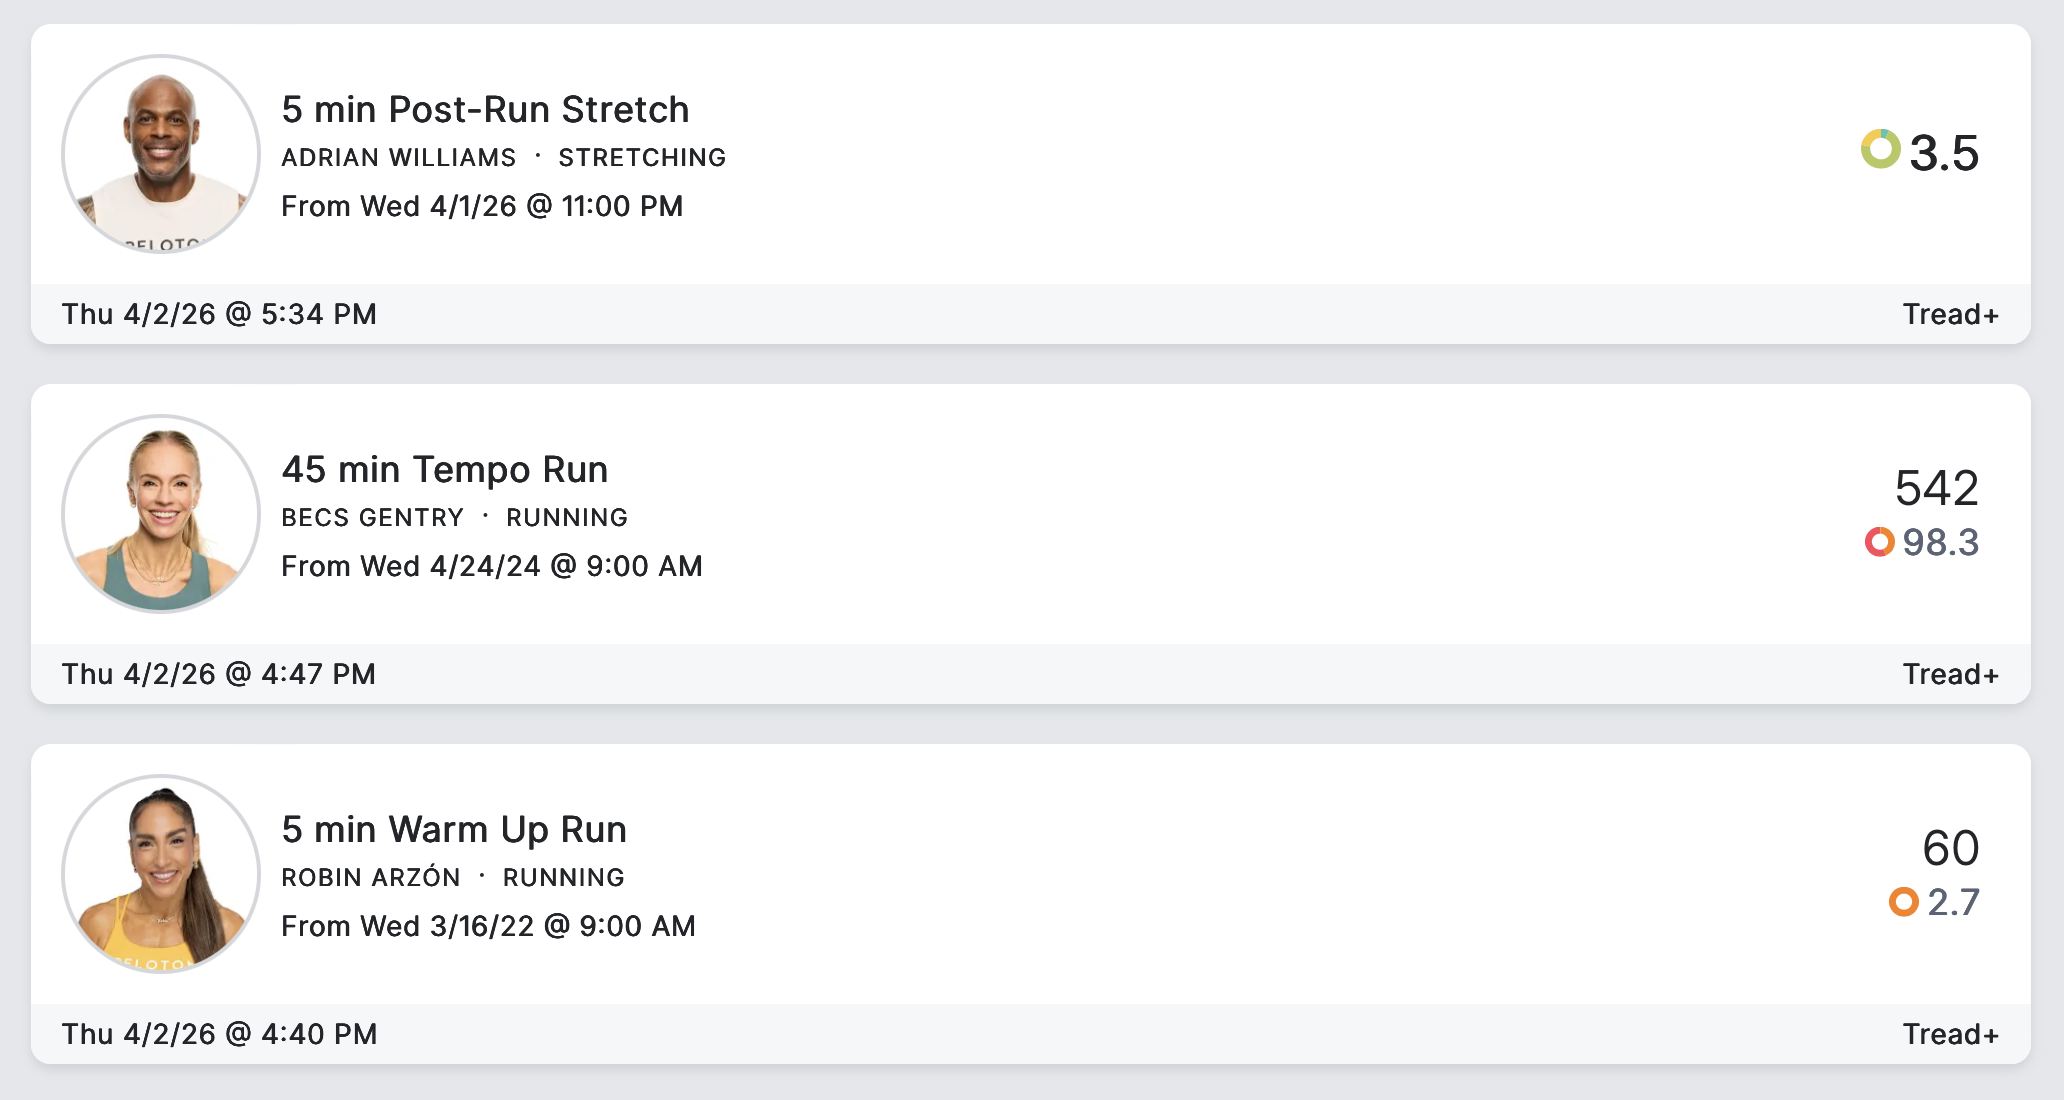Click the red strive score ring icon
Image resolution: width=2064 pixels, height=1100 pixels.
click(x=1880, y=542)
